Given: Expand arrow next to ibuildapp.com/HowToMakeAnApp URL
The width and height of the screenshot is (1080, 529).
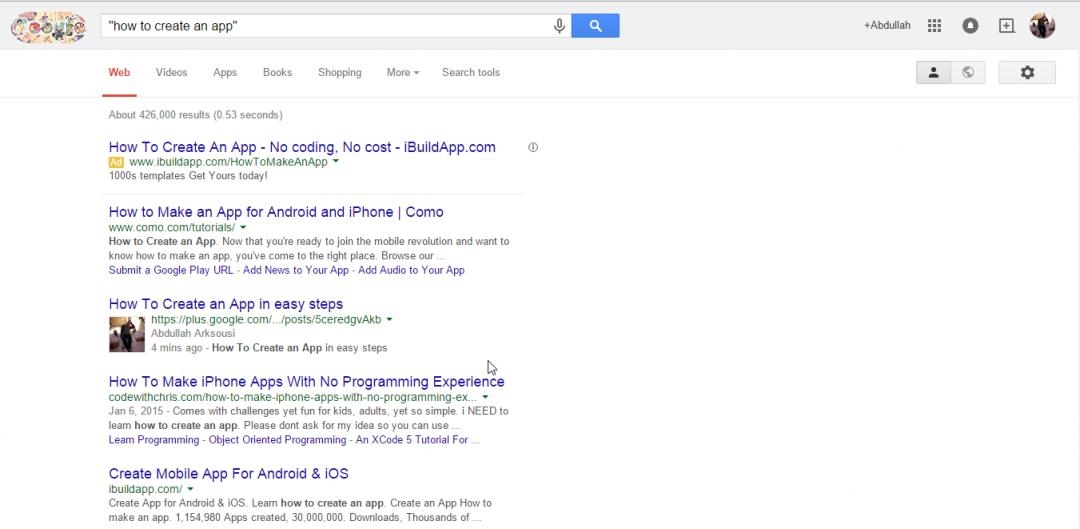Looking at the screenshot, I should click(x=335, y=162).
